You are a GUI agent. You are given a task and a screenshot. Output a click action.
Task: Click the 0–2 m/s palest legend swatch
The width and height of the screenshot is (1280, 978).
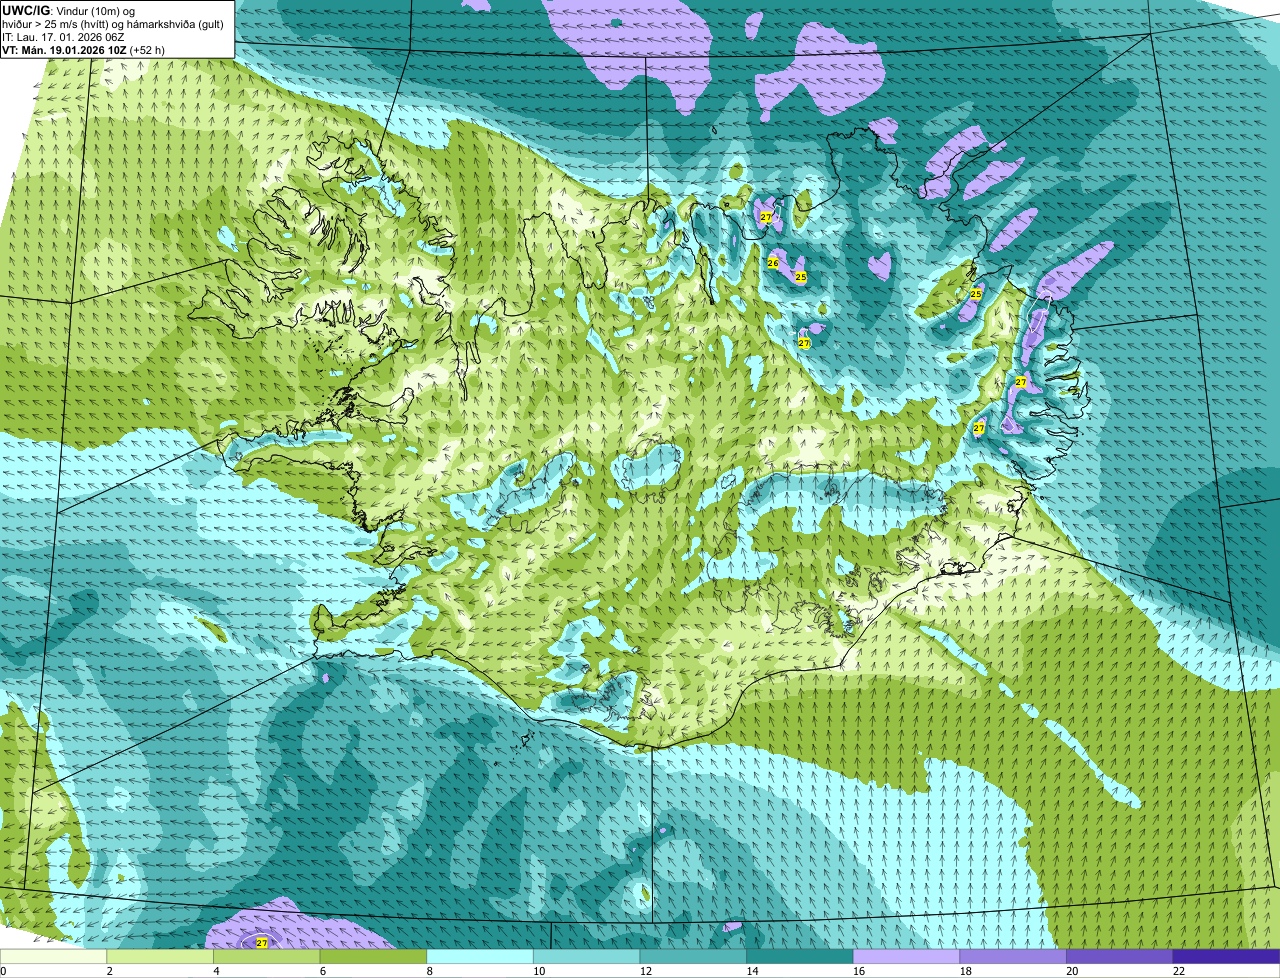coord(53,956)
